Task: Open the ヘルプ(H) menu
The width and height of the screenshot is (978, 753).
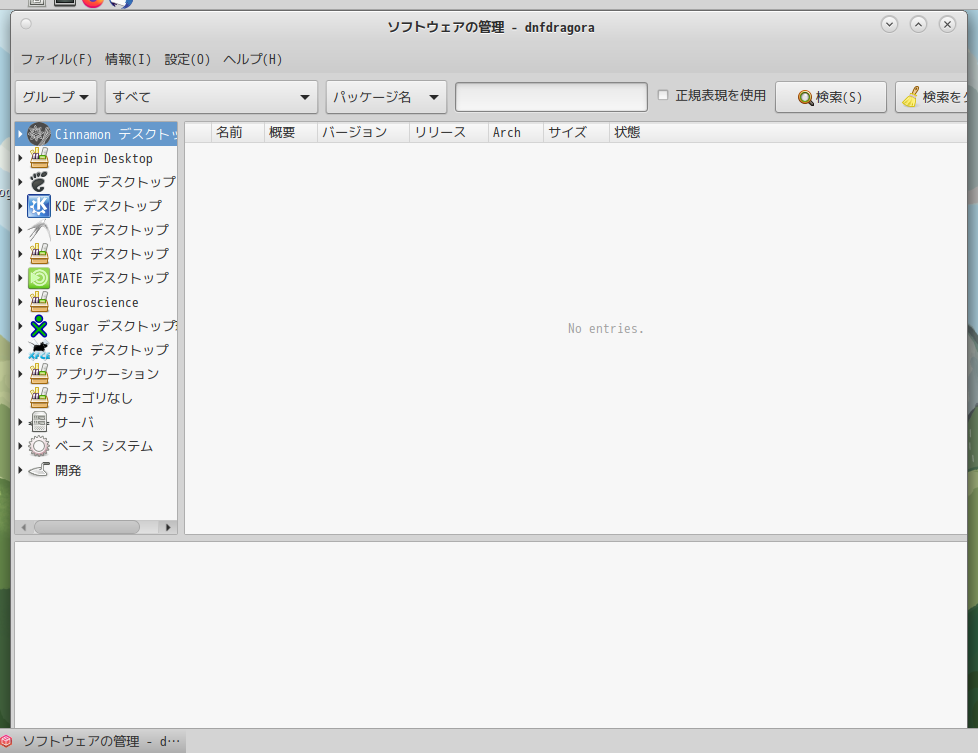Action: pos(253,59)
